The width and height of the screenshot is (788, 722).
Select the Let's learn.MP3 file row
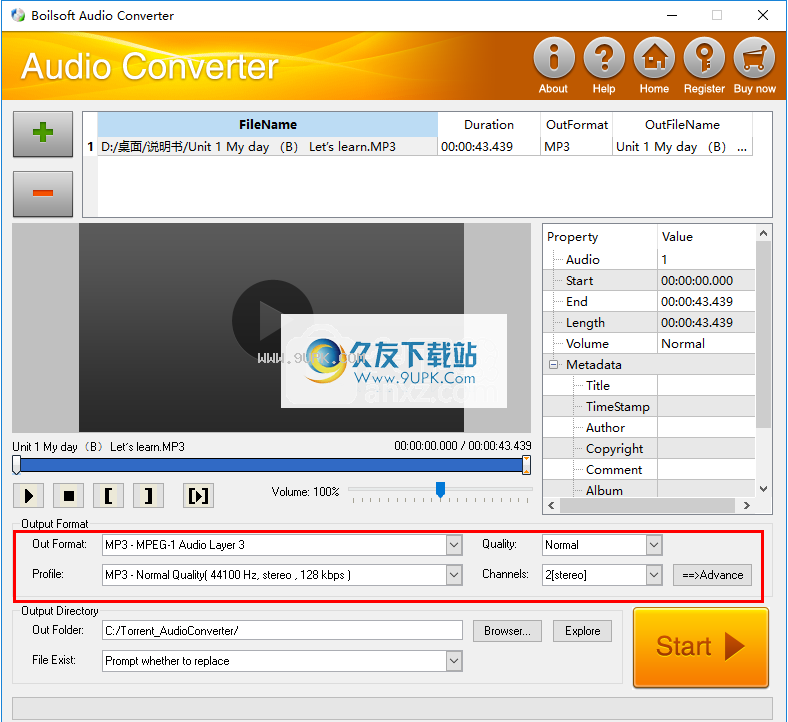418,147
